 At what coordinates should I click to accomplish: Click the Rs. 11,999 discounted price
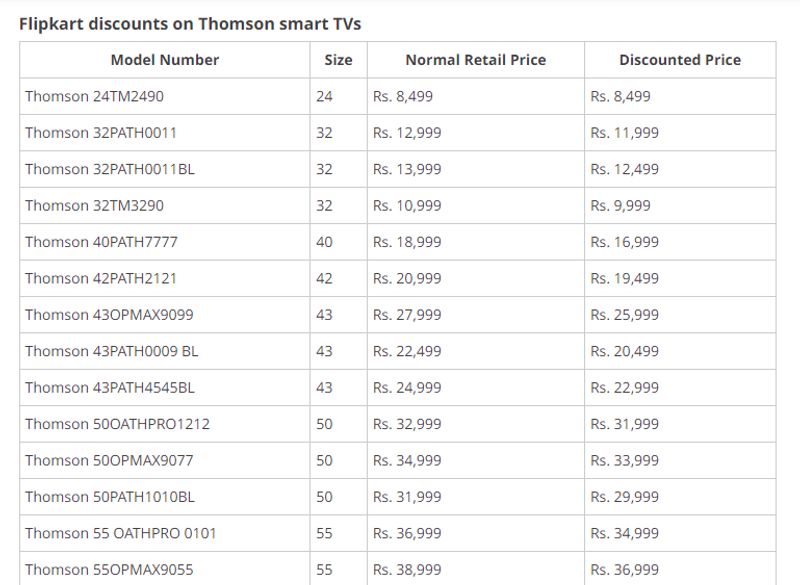click(x=625, y=133)
